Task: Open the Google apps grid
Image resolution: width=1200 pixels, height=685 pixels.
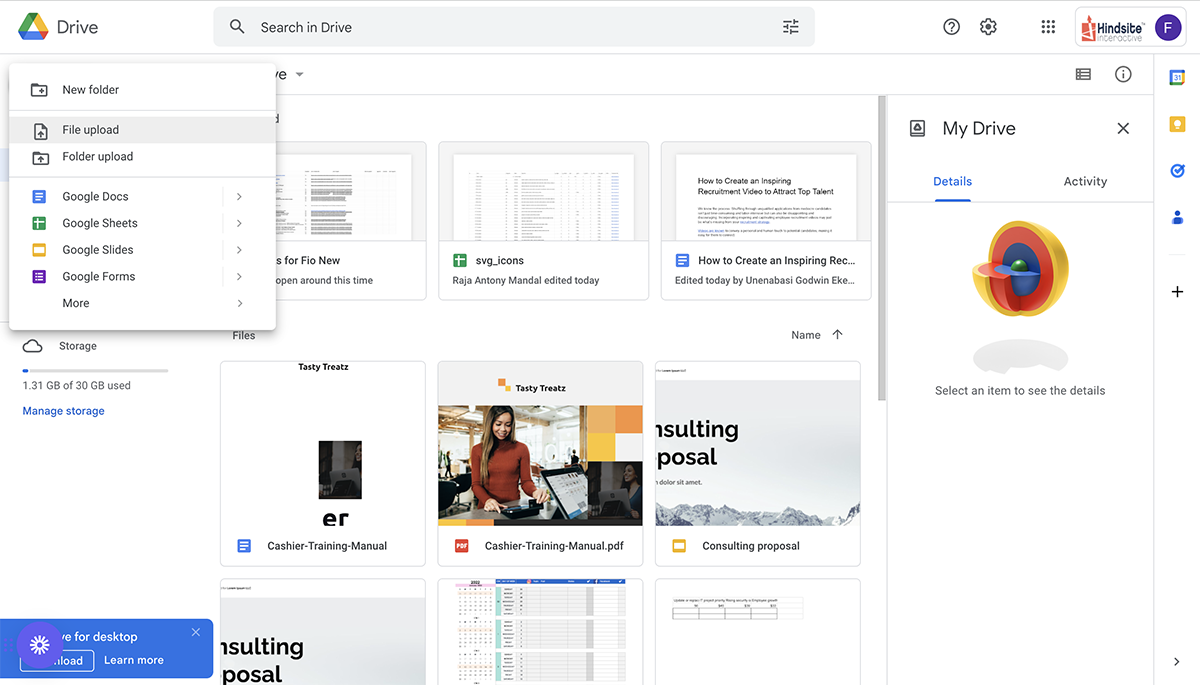Action: pos(1048,27)
